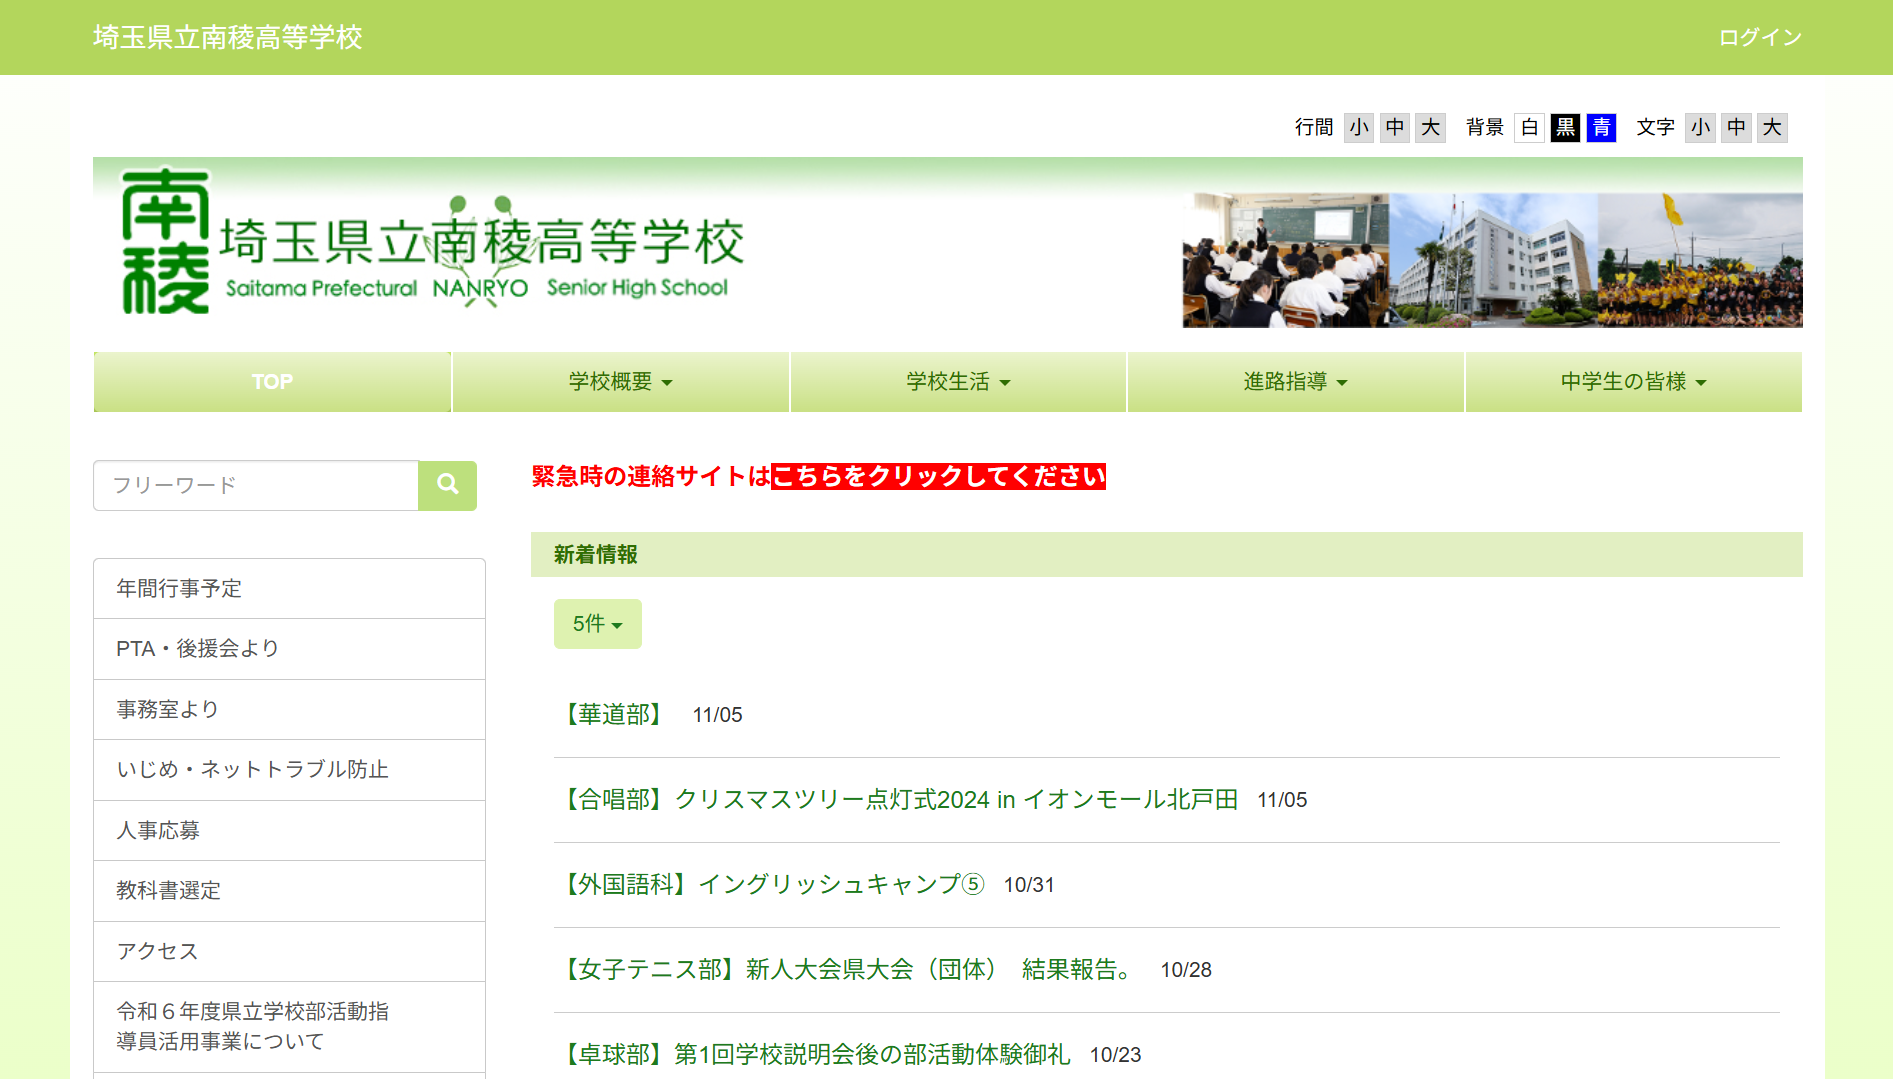Click the magnifier search button
The image size is (1893, 1079).
coord(447,485)
